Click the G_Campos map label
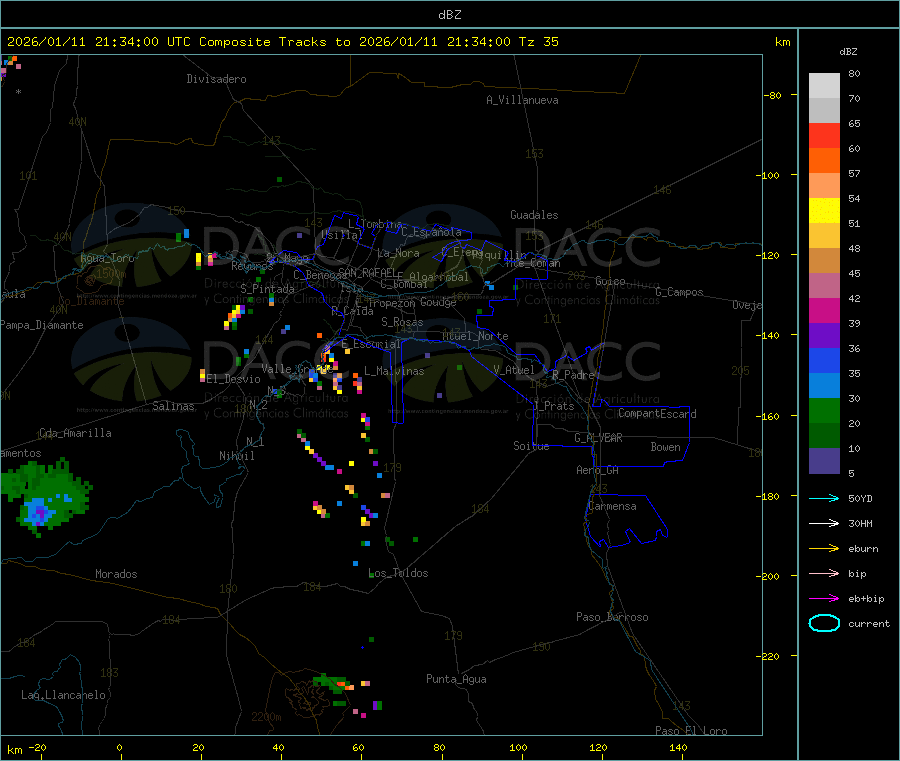900x761 pixels. pos(679,292)
